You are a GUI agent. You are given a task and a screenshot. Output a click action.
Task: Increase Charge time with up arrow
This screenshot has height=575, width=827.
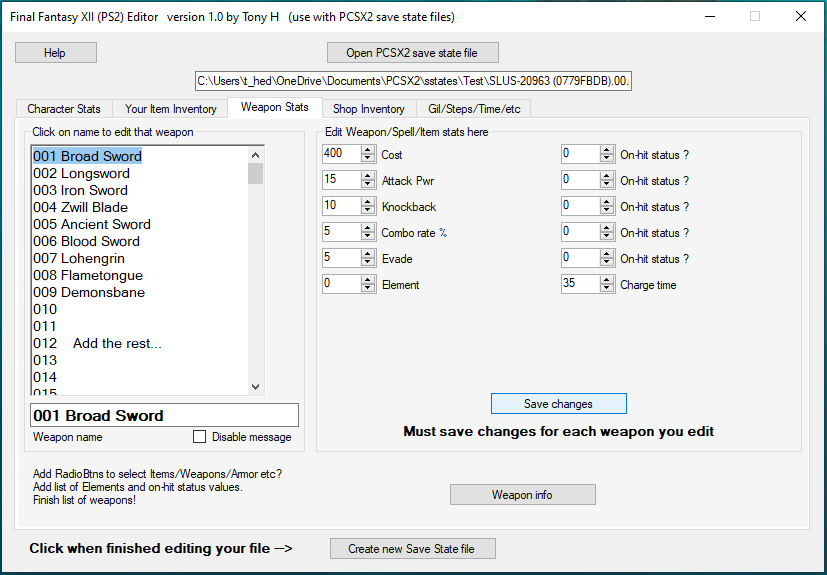pos(607,280)
